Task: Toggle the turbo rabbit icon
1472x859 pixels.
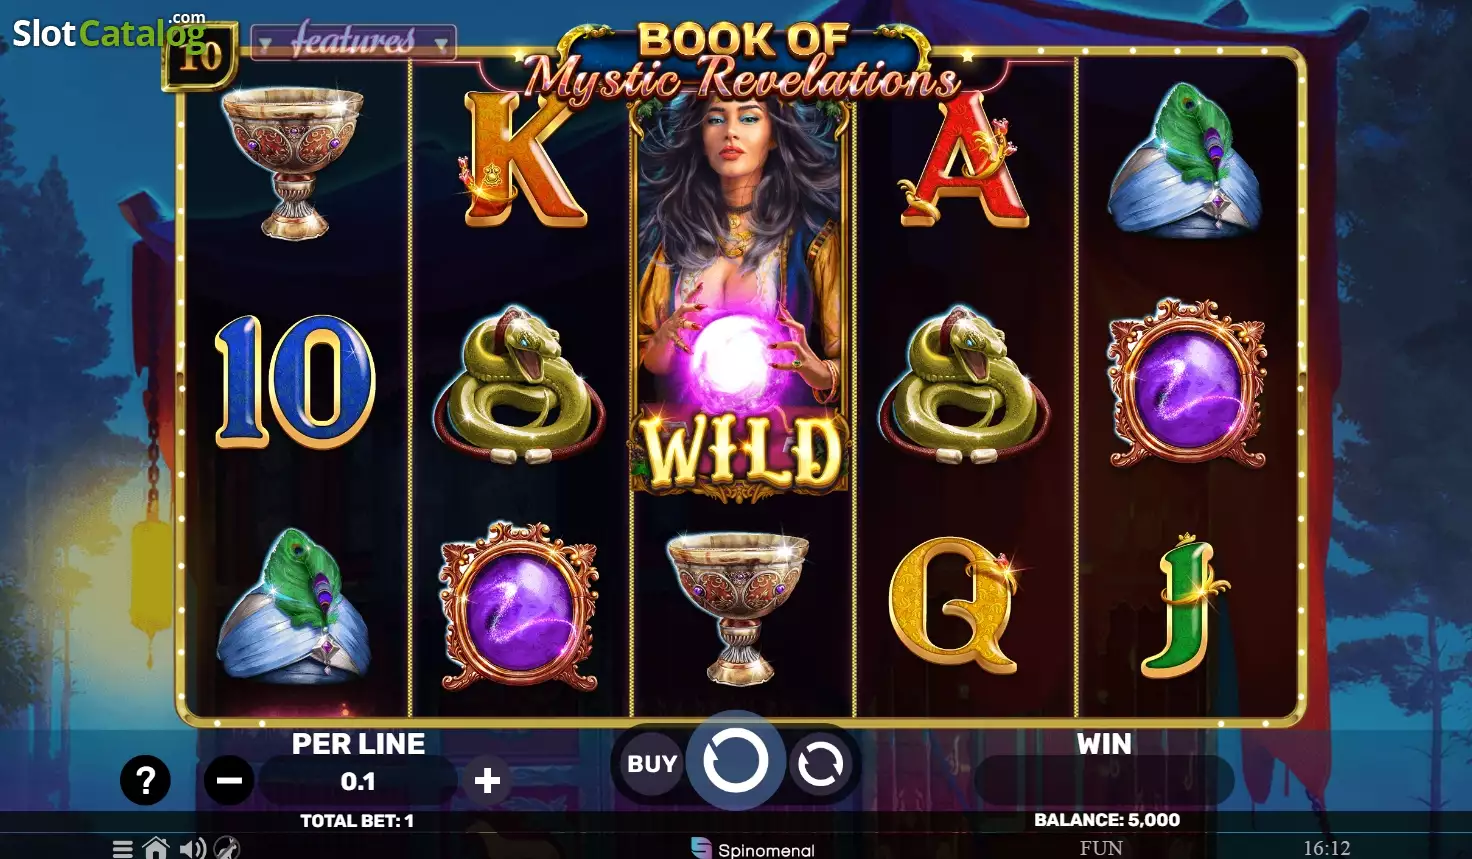Action: (x=227, y=848)
